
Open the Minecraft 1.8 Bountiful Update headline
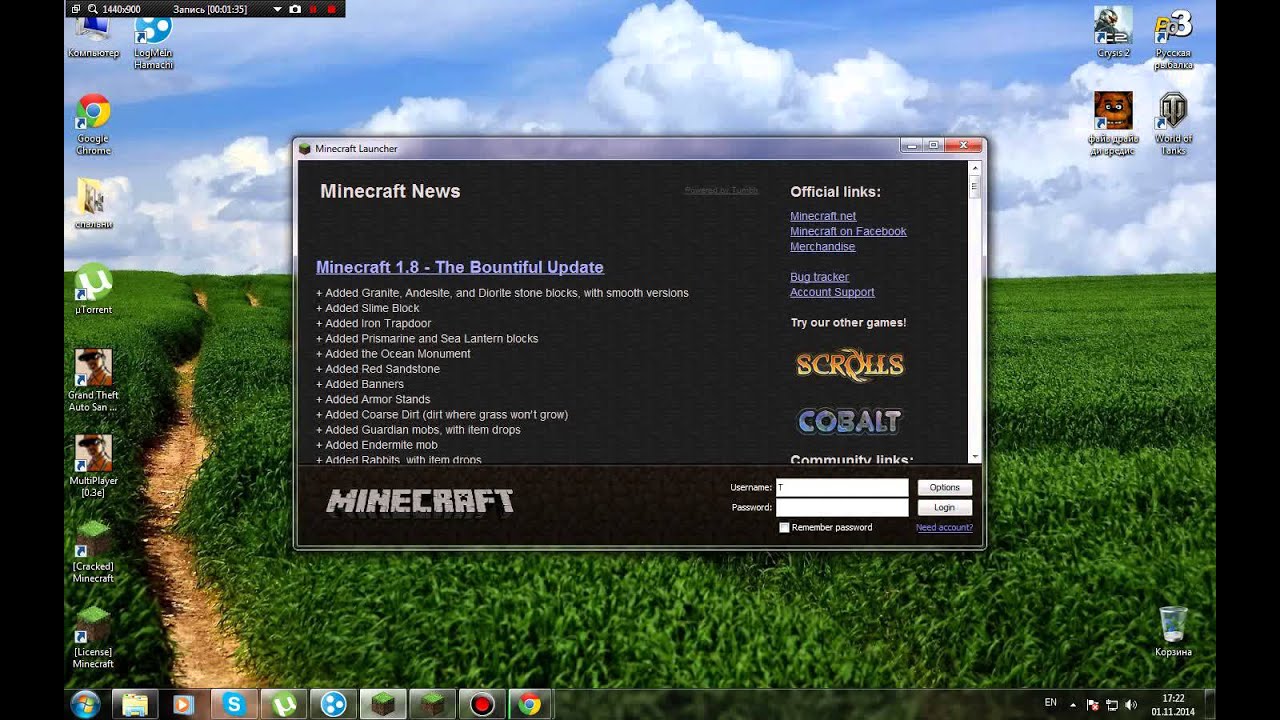coord(460,267)
